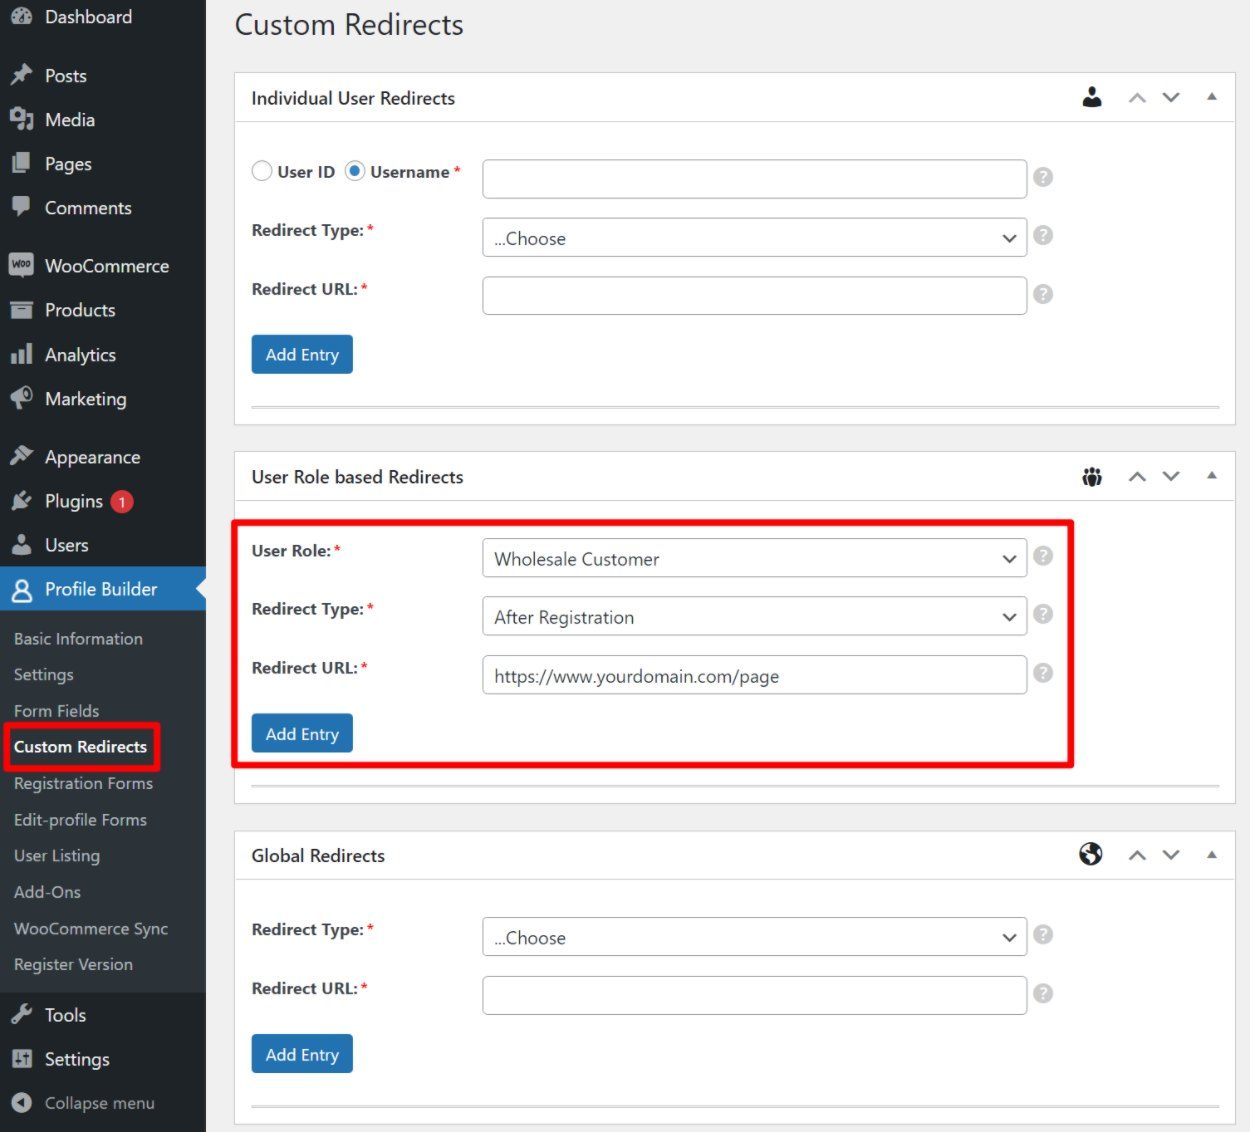Open Basic Information submenu item
Screen dimensions: 1250x1132
[x=78, y=638]
